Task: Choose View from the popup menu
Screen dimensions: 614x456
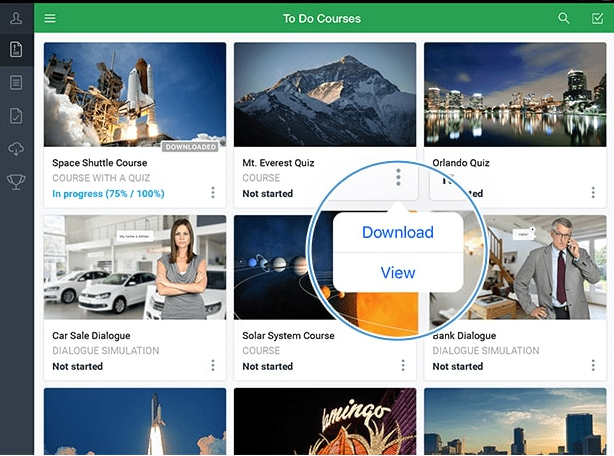Action: [x=397, y=273]
